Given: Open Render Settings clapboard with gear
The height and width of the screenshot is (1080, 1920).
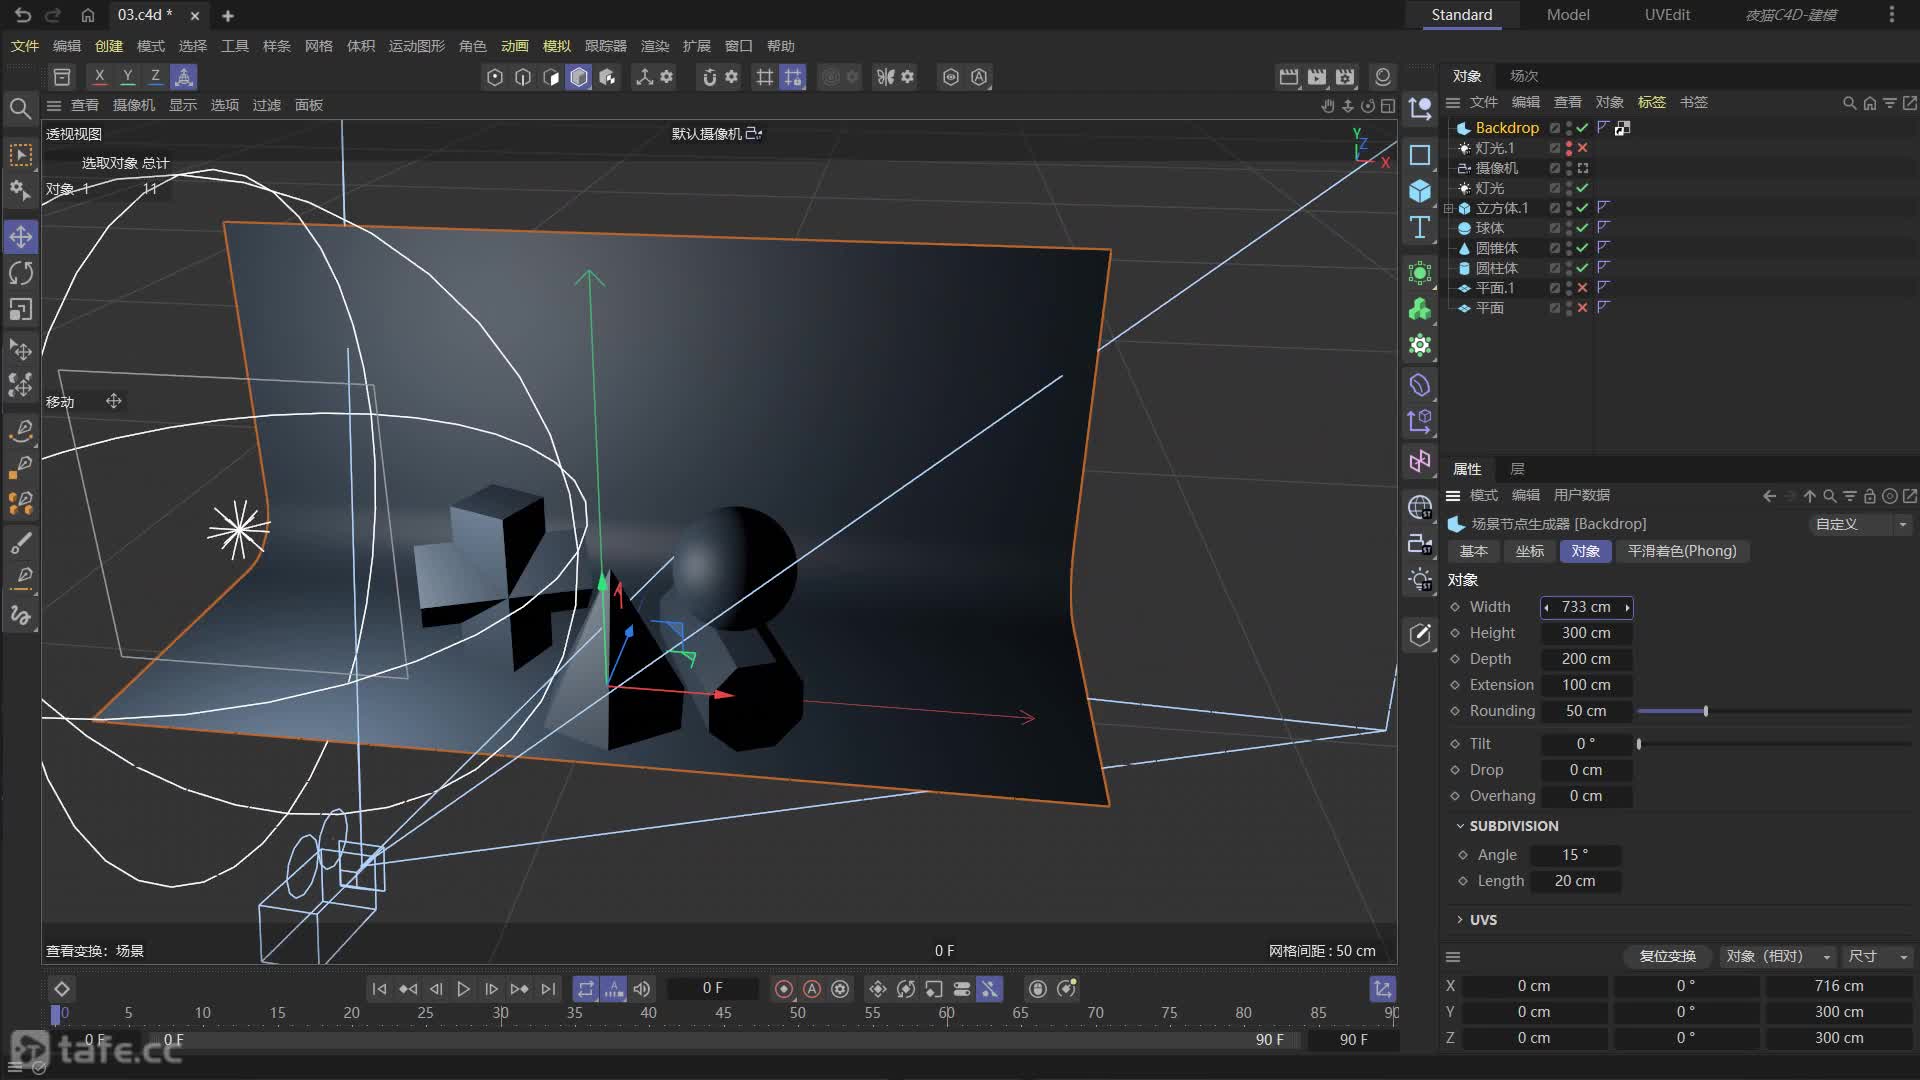Looking at the screenshot, I should point(1345,77).
